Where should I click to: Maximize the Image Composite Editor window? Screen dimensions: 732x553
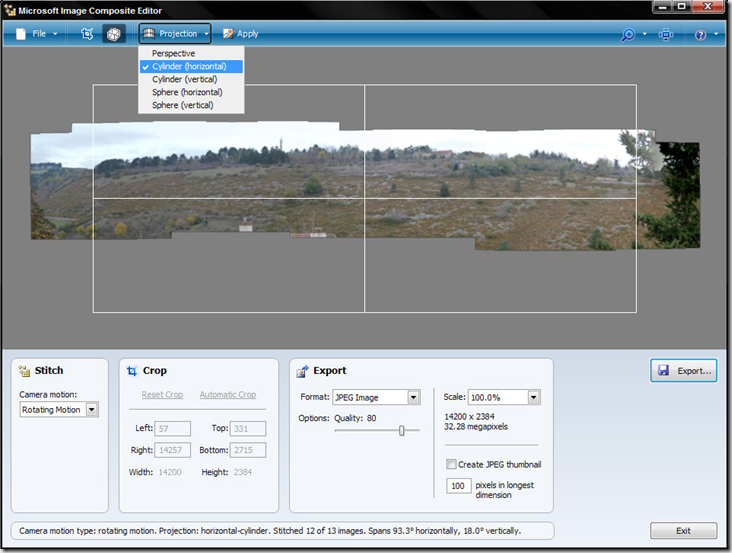click(x=682, y=7)
